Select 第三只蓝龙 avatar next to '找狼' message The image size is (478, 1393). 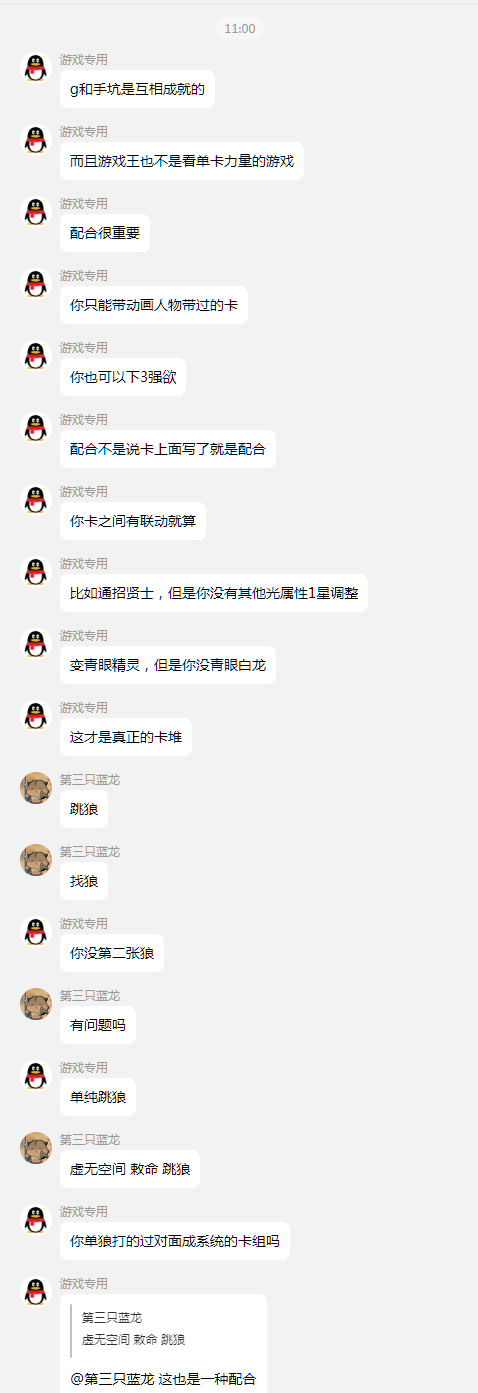pos(36,860)
